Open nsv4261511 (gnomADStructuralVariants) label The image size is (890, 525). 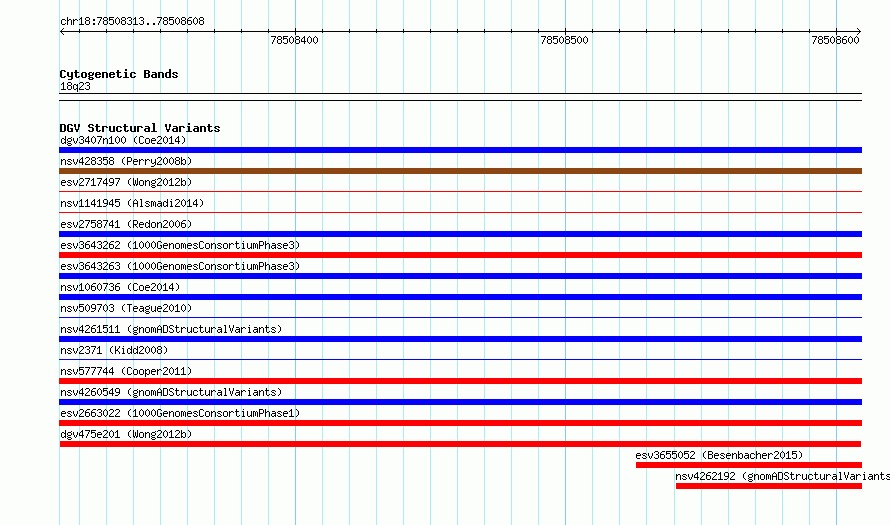pyautogui.click(x=171, y=329)
